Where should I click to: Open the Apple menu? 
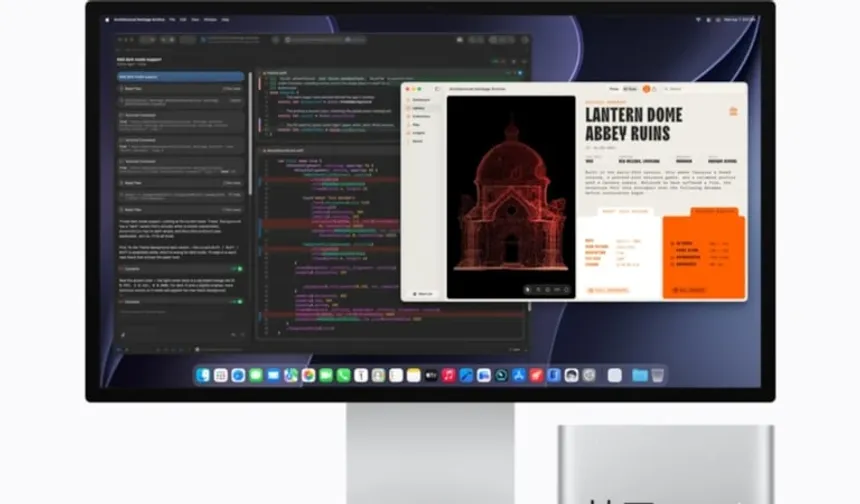point(107,20)
